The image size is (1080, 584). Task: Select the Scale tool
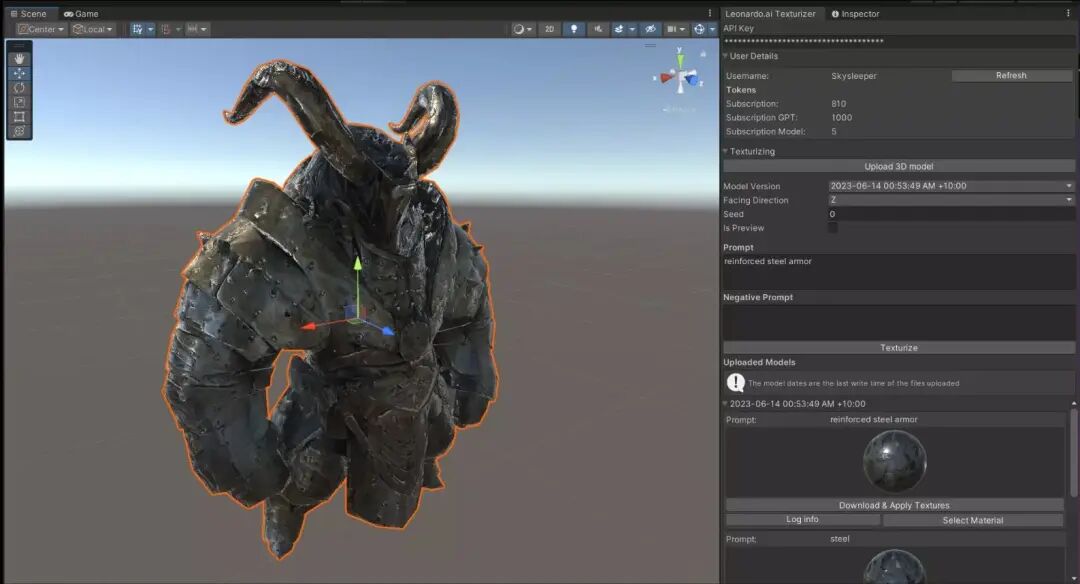19,103
